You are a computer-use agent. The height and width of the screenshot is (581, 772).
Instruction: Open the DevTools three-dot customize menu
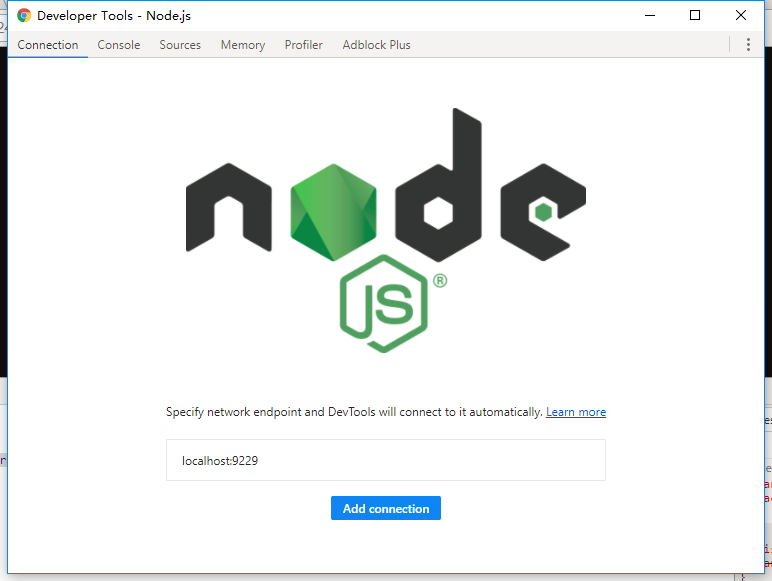click(748, 45)
